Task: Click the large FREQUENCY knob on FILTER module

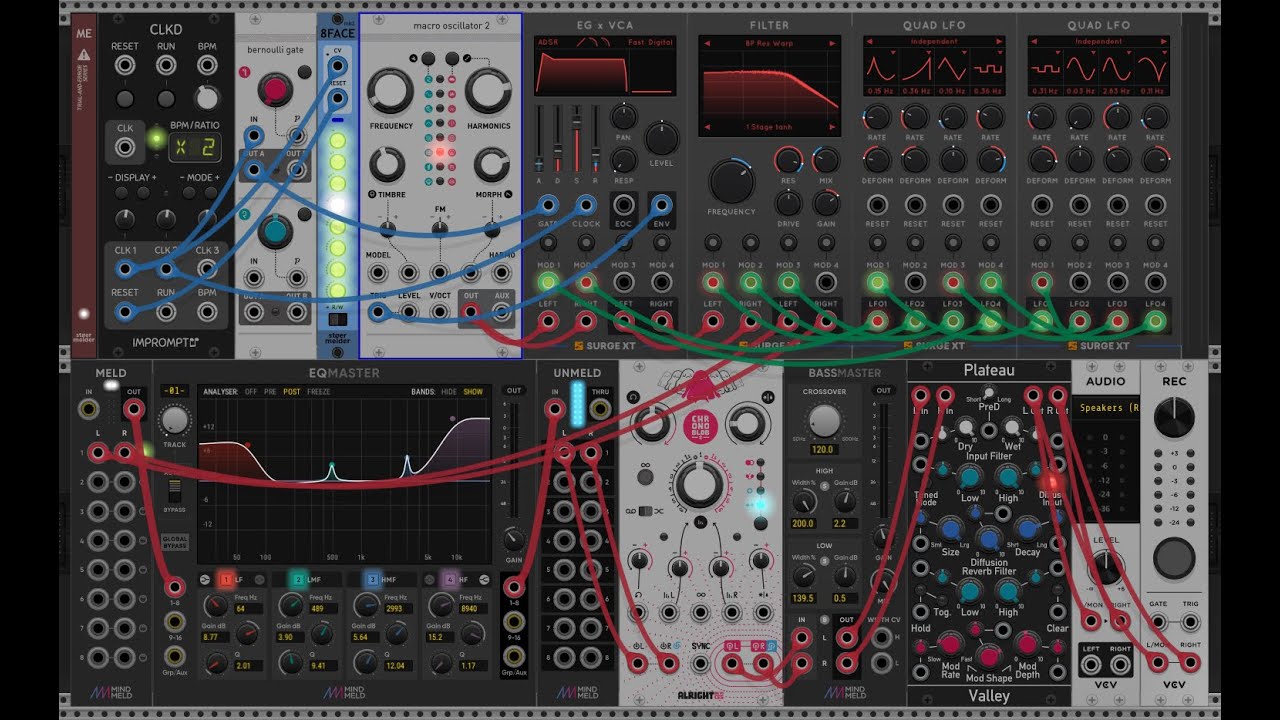Action: click(732, 181)
